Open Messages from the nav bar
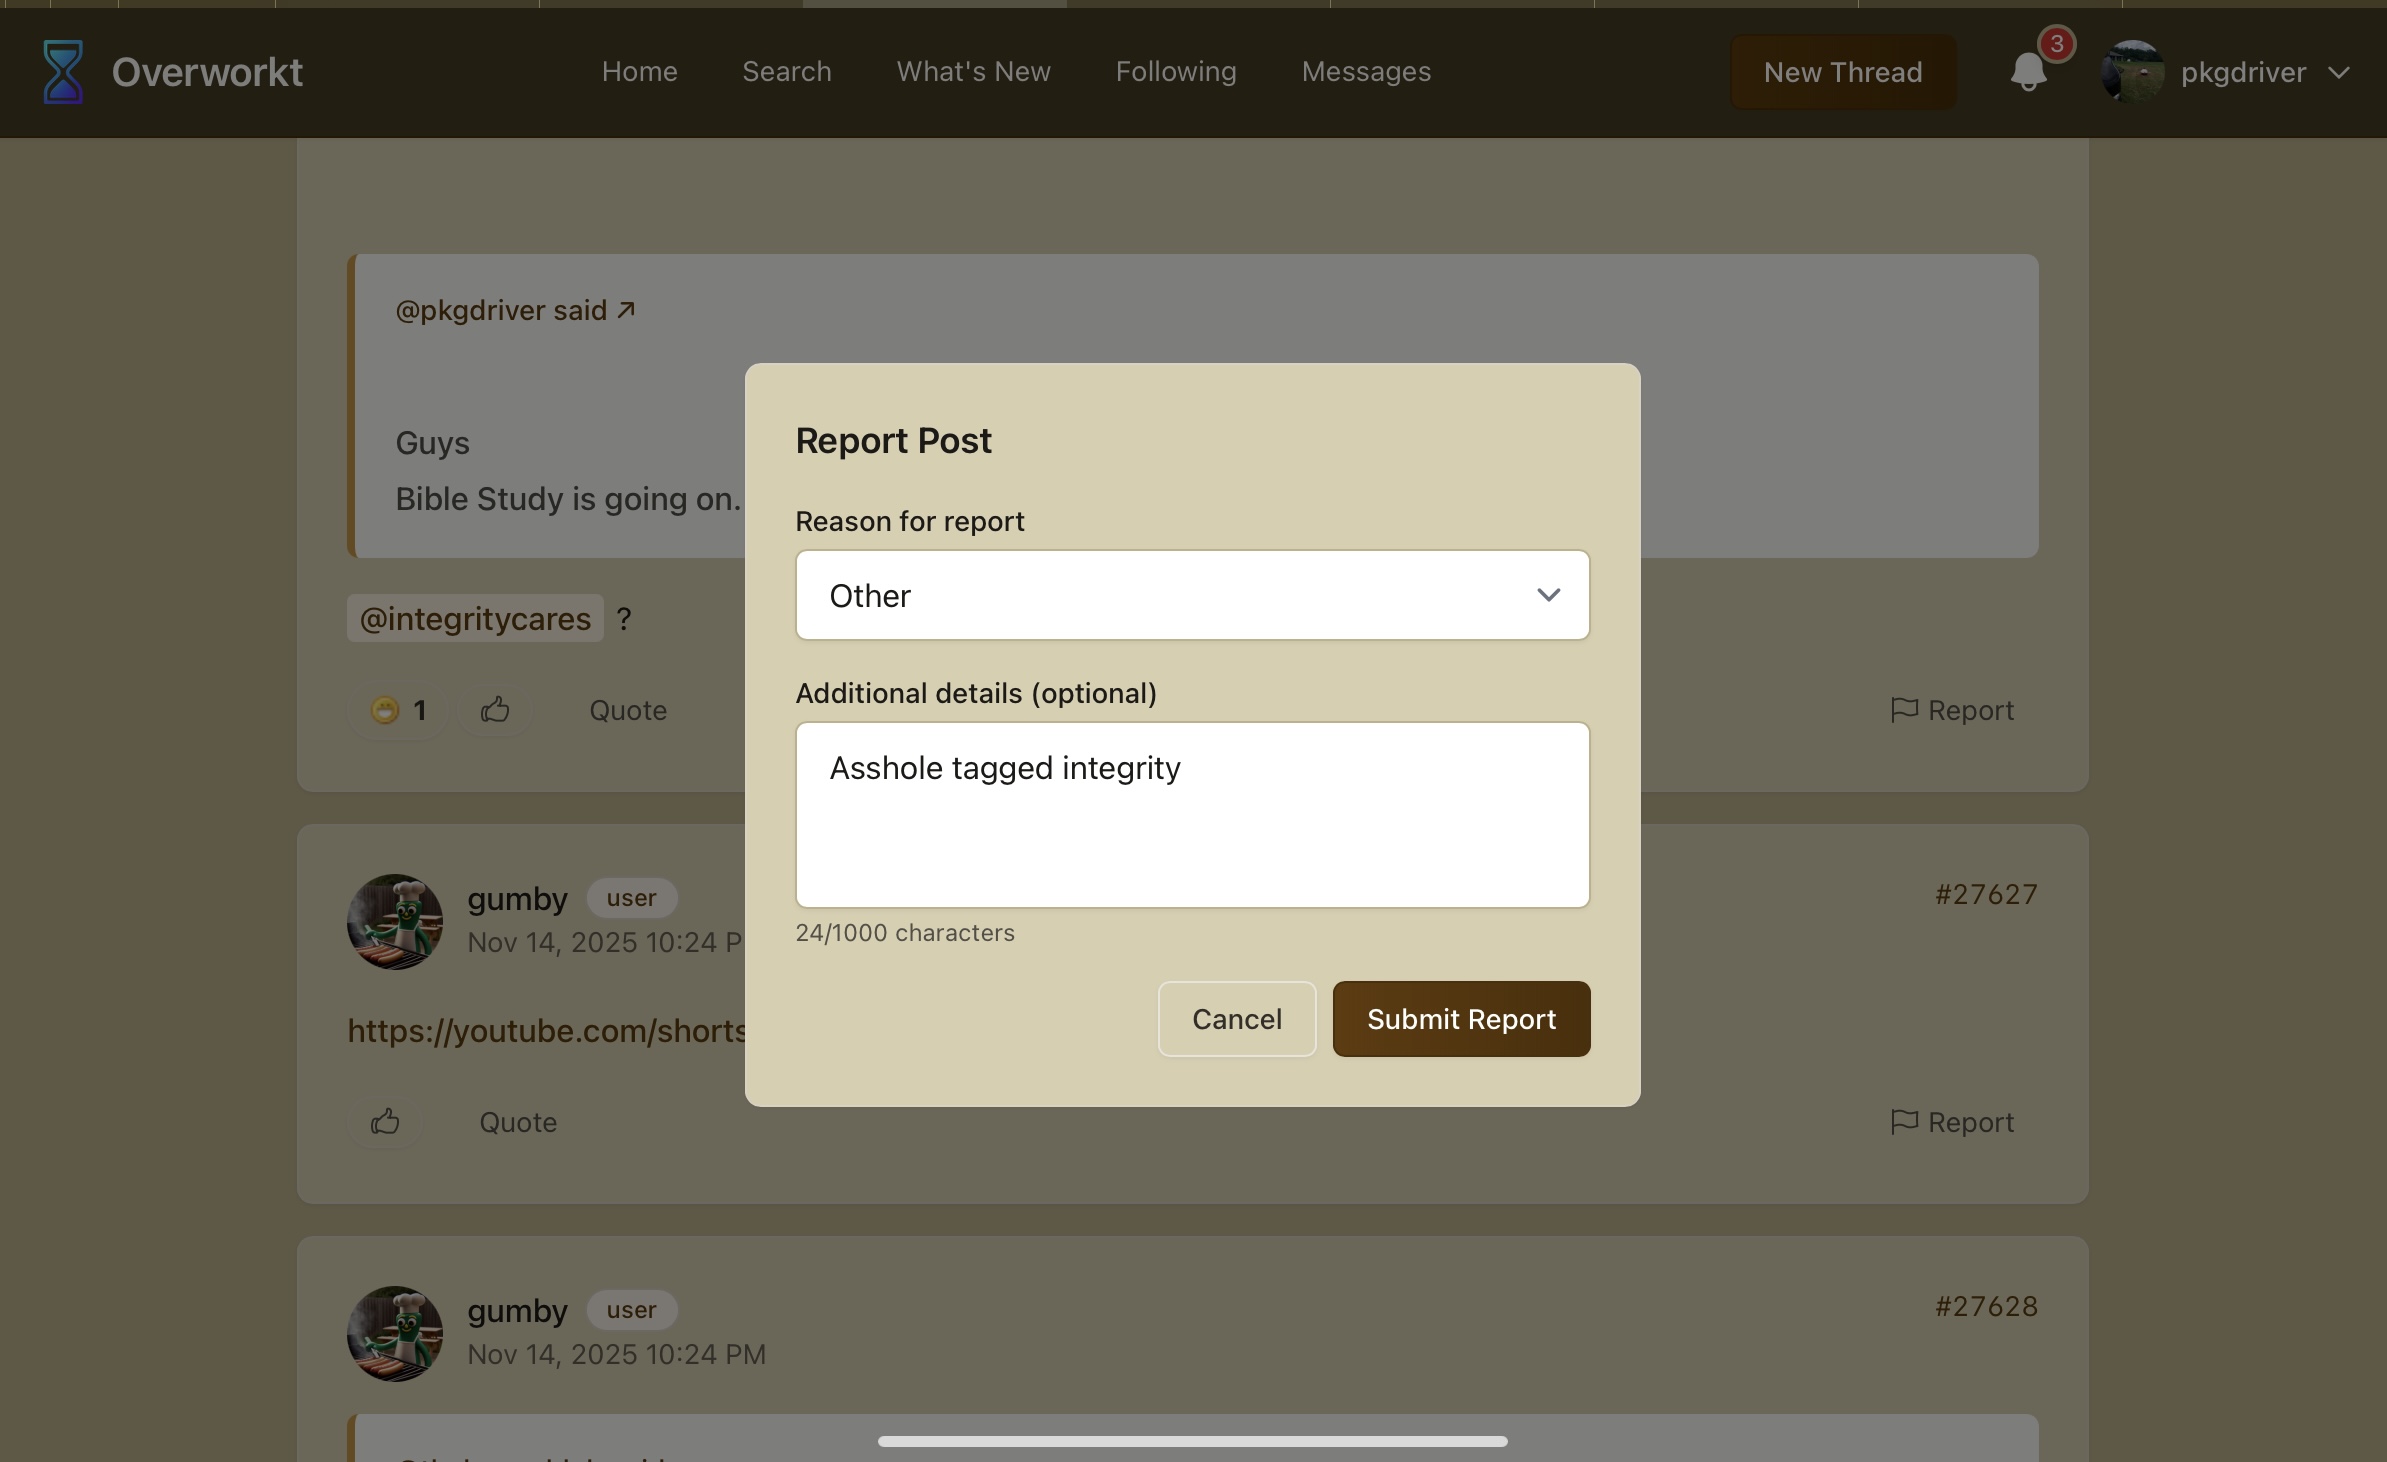The height and width of the screenshot is (1462, 2387). coord(1365,72)
